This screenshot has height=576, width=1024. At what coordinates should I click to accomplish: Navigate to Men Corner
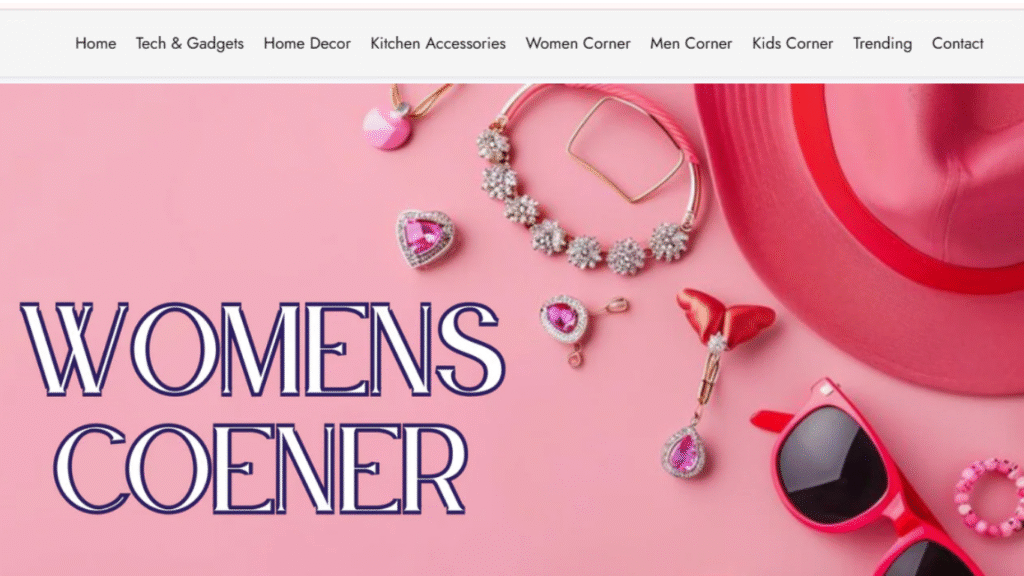point(691,43)
